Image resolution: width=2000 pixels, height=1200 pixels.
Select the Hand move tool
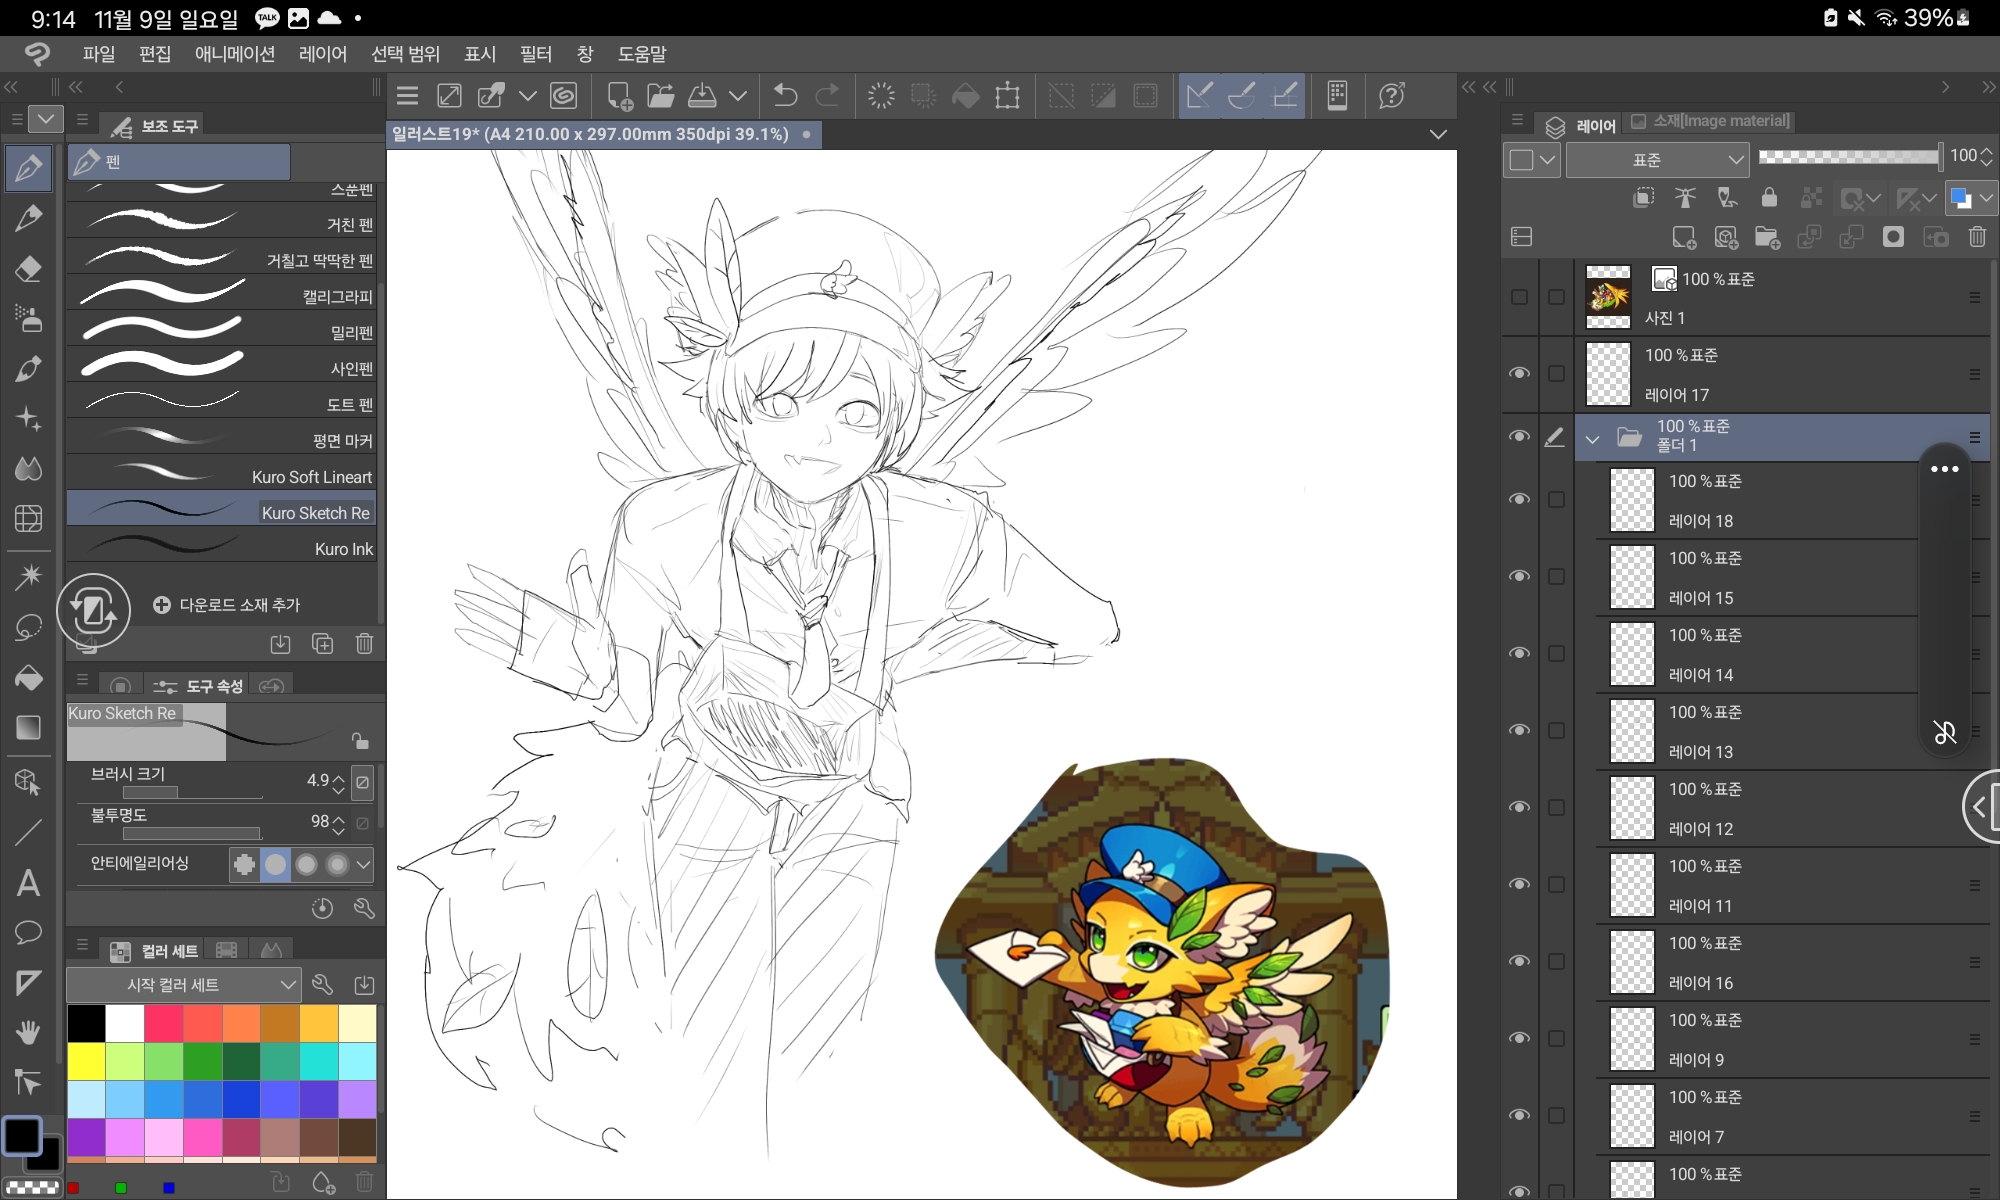tap(28, 1031)
